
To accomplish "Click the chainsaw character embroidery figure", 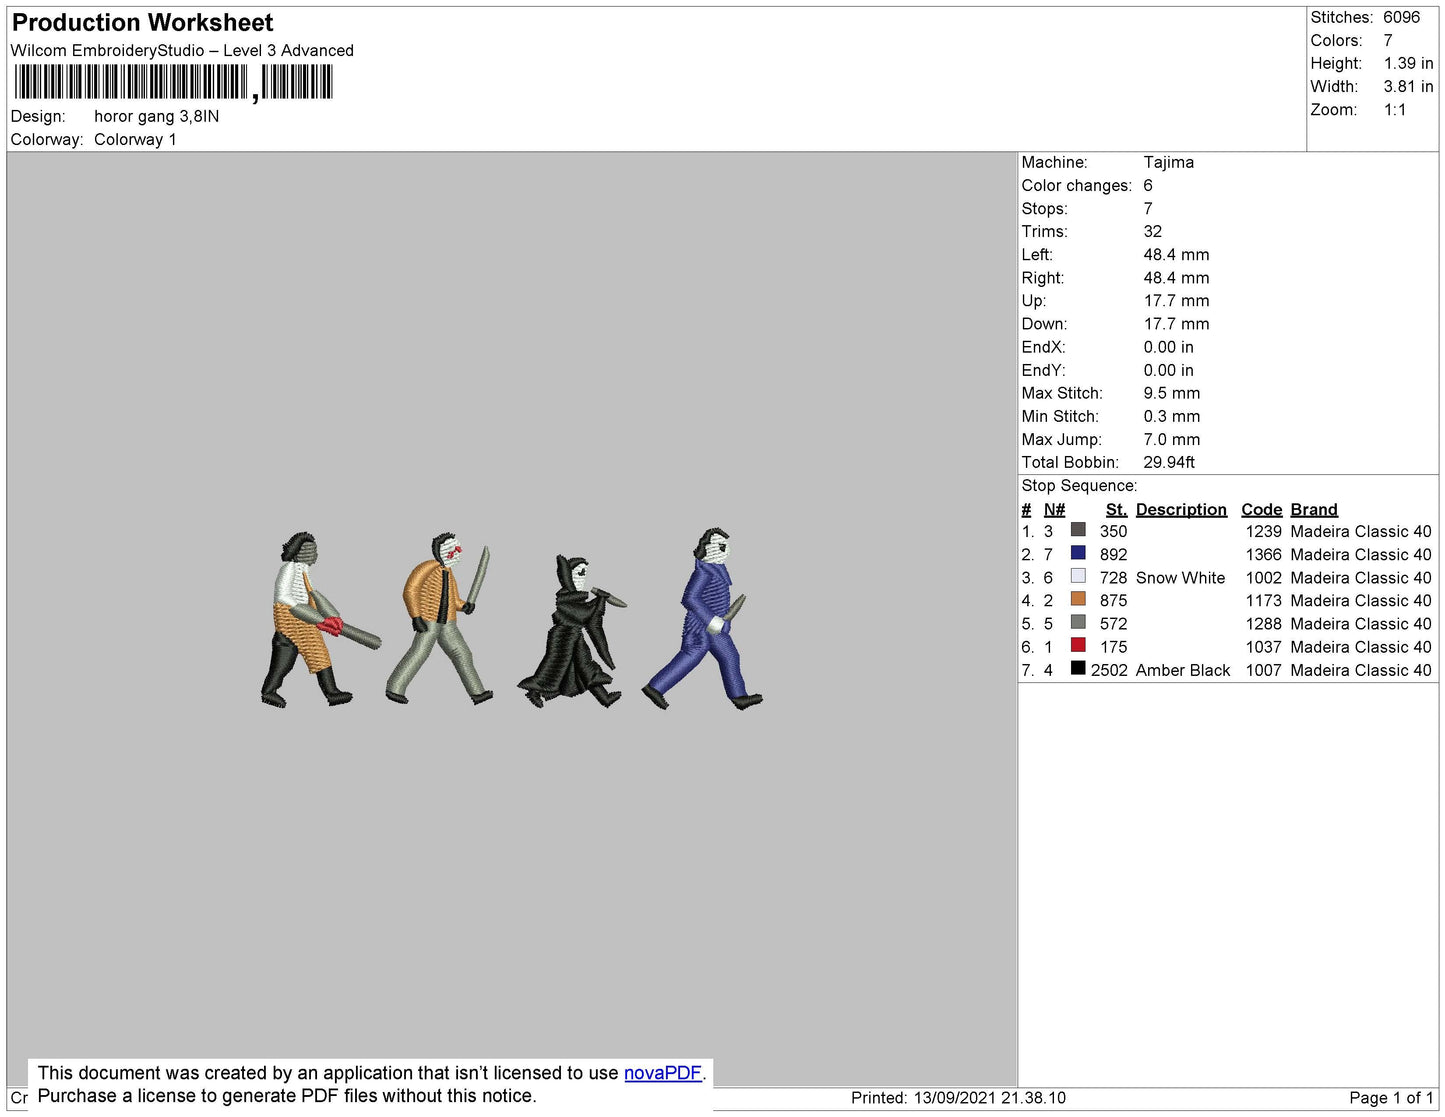I will click(319, 620).
